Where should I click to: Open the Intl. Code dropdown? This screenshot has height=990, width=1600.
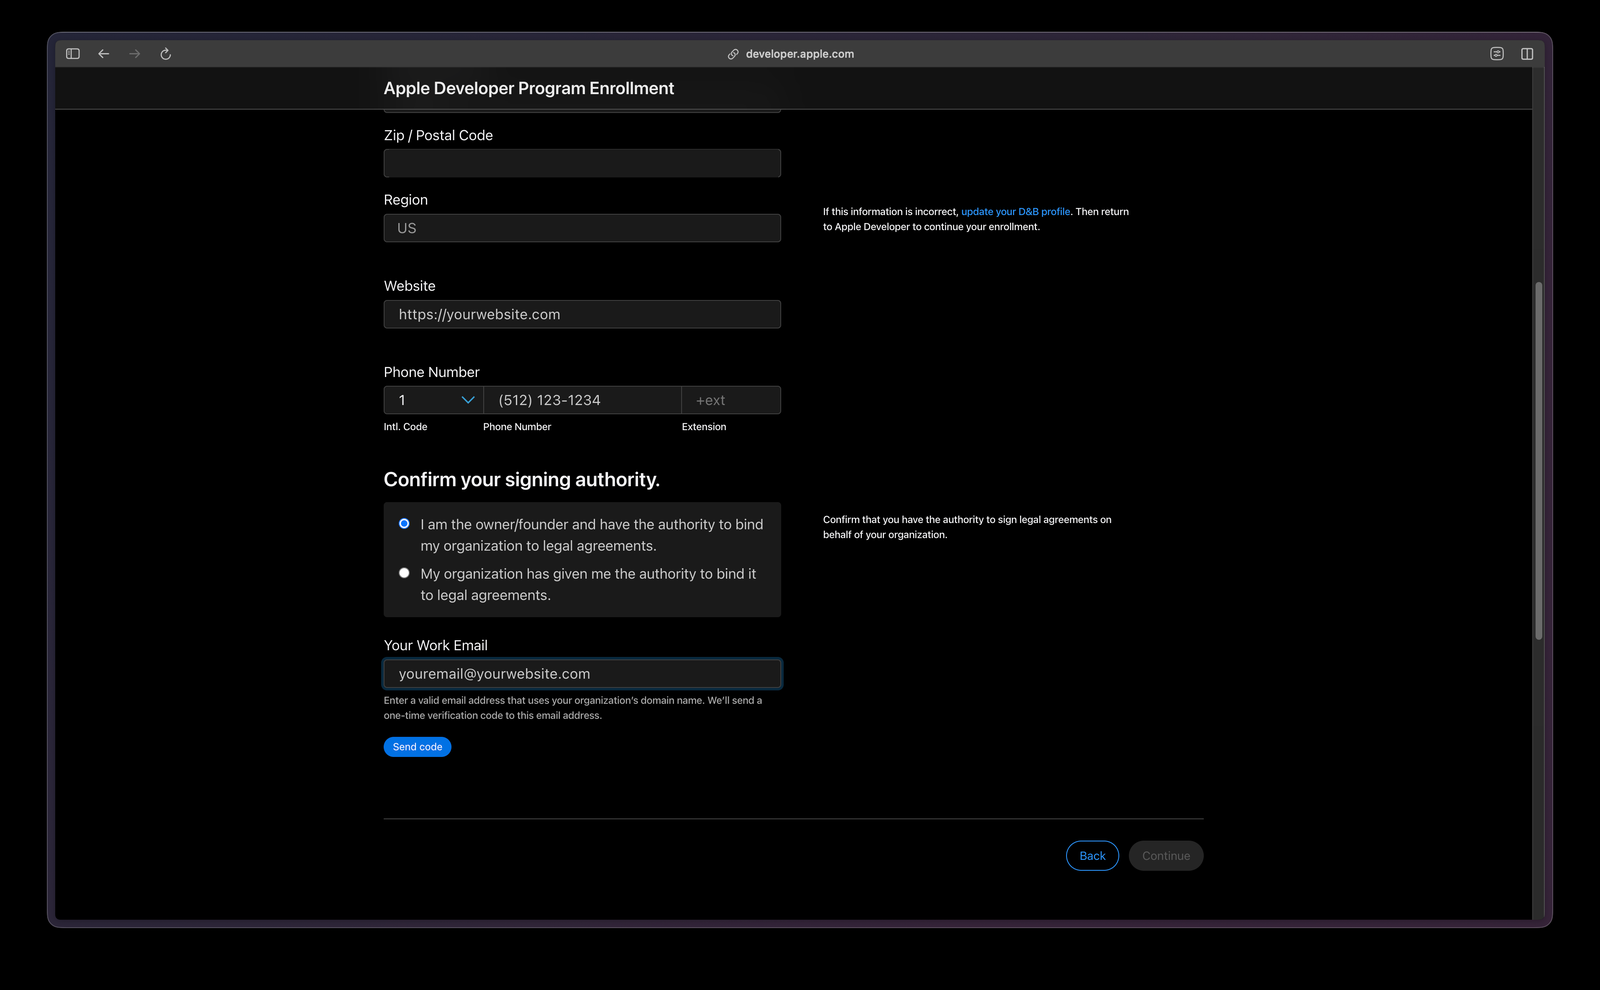pyautogui.click(x=433, y=400)
